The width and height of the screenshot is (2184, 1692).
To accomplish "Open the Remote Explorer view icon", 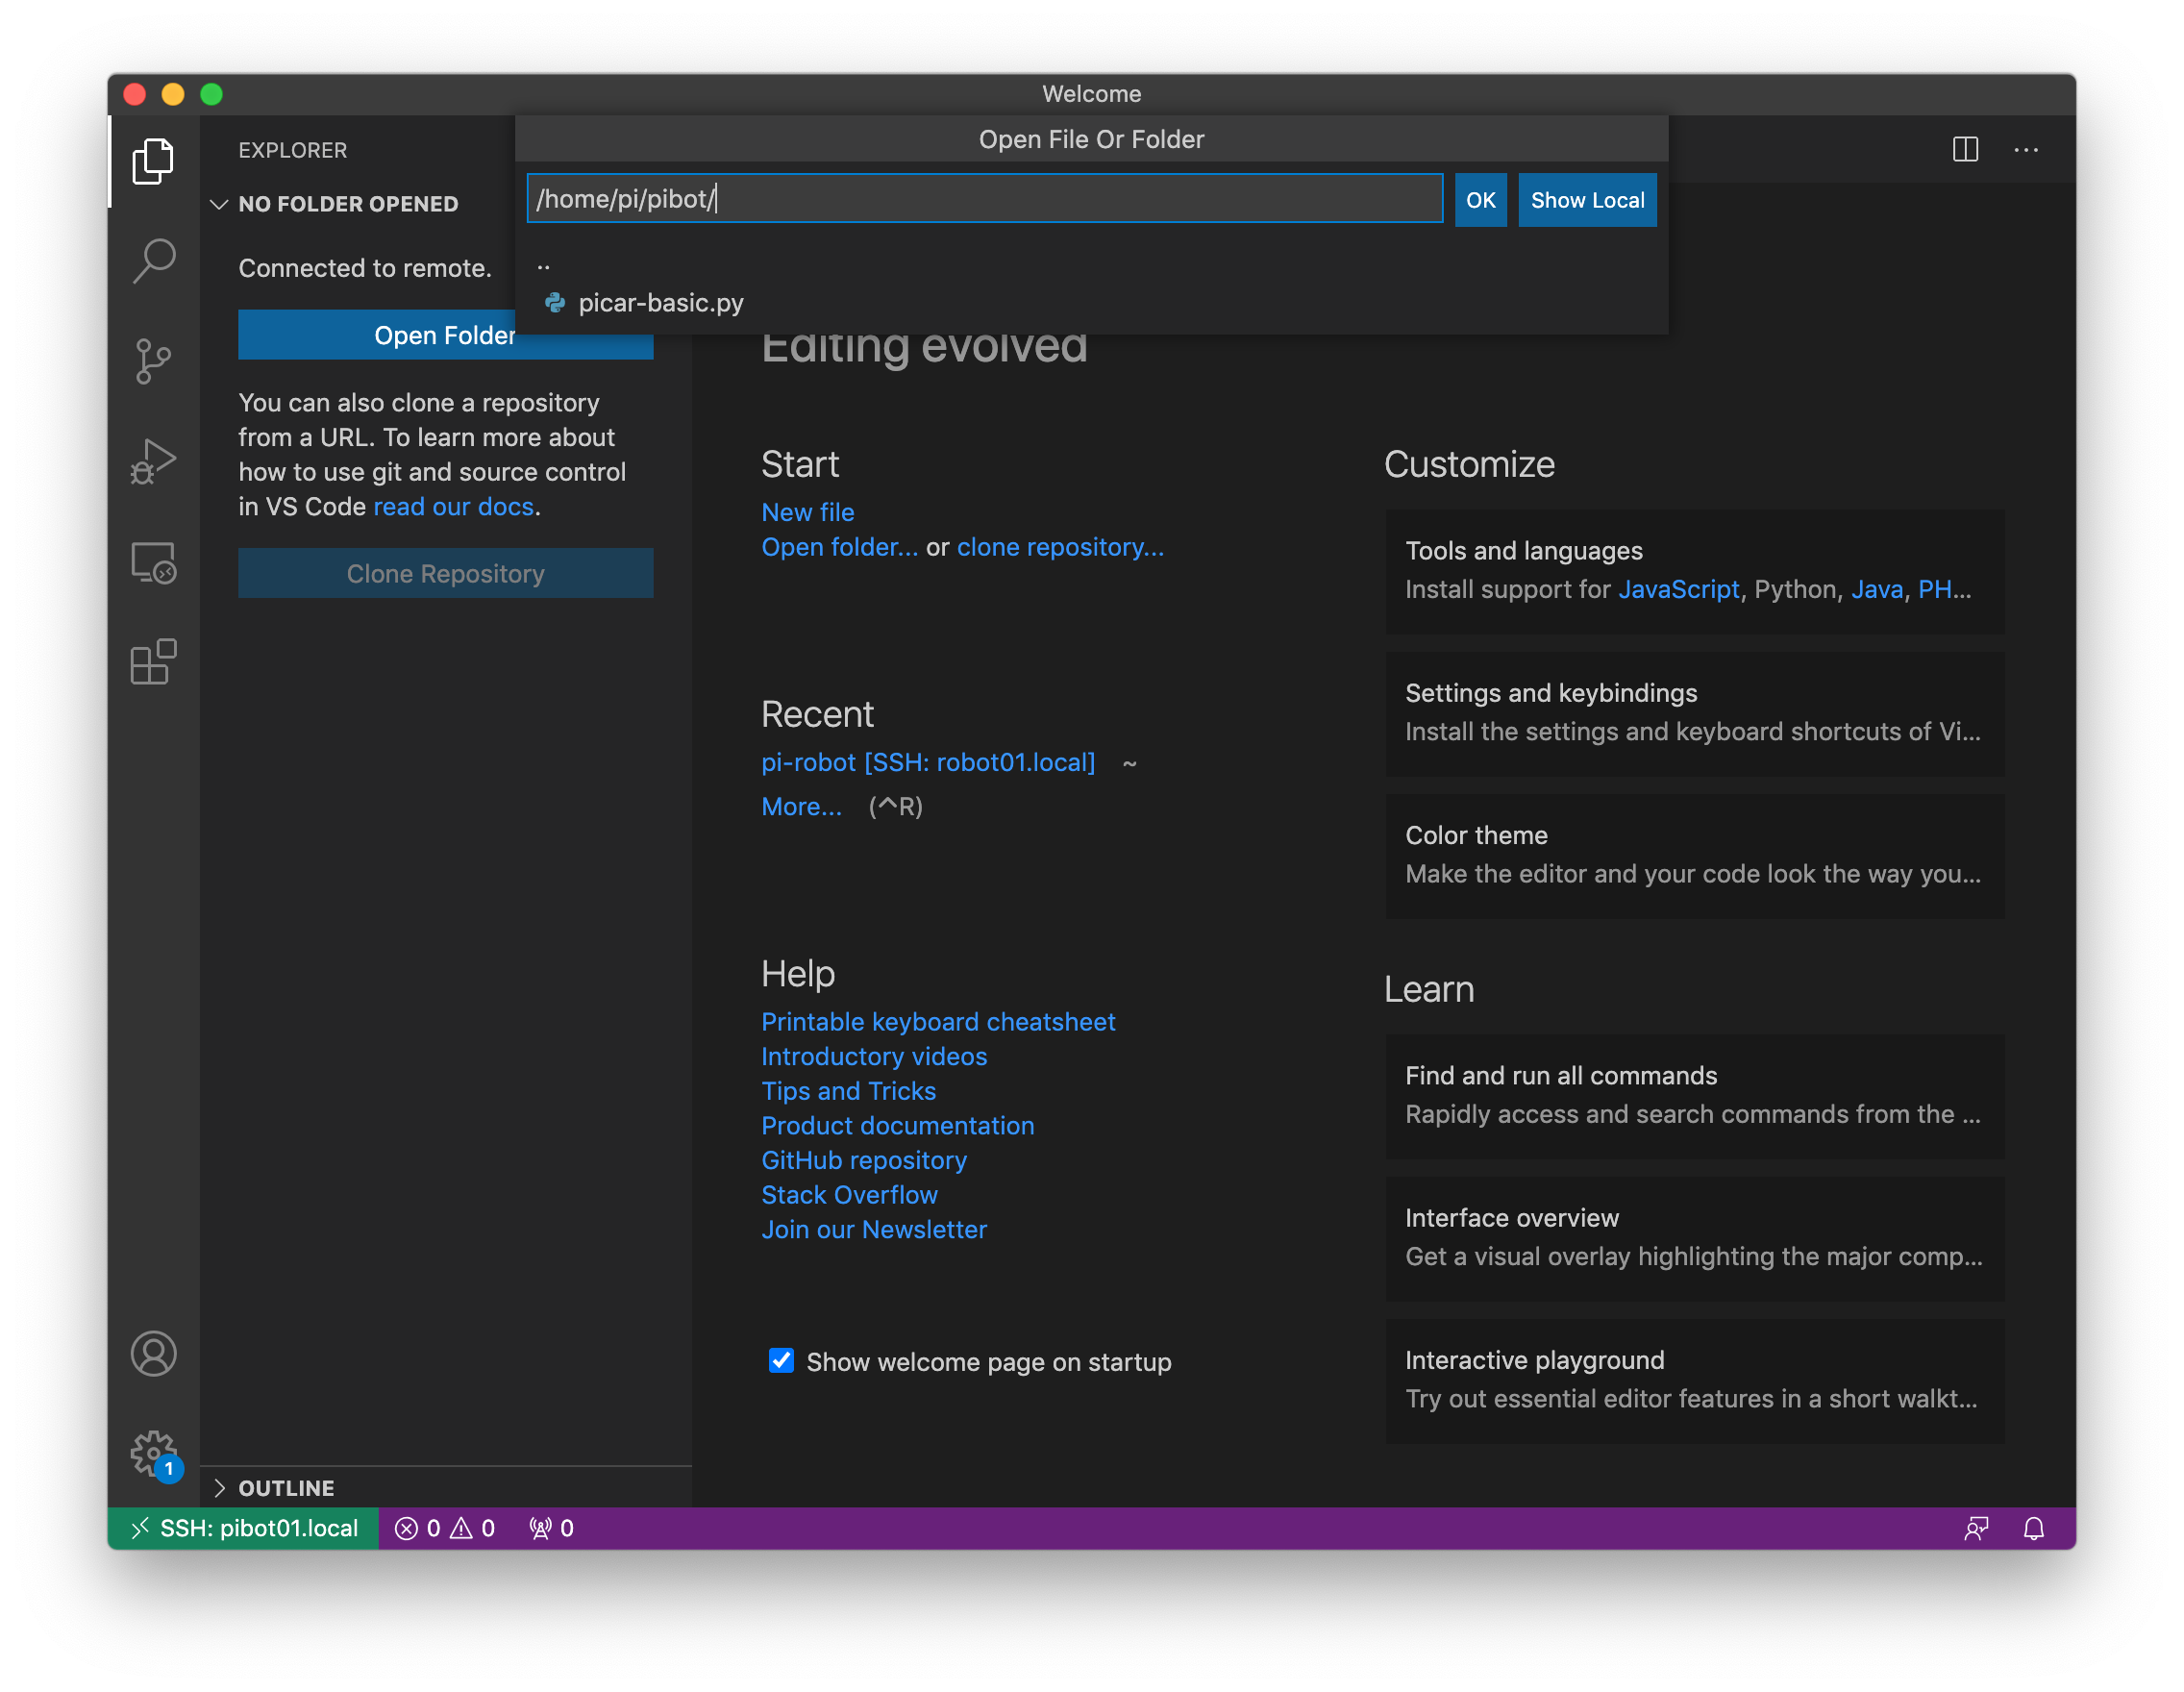I will [153, 563].
